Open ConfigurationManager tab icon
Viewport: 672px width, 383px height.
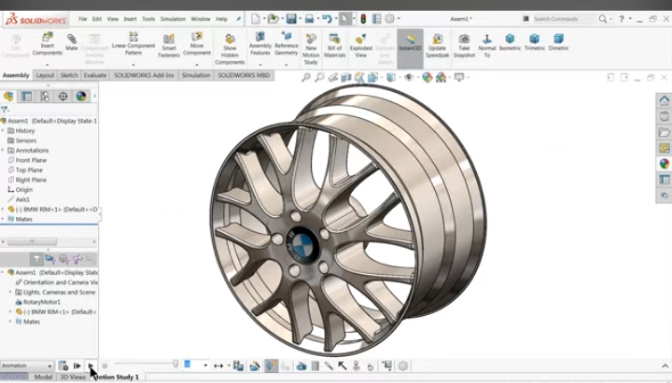pos(45,96)
